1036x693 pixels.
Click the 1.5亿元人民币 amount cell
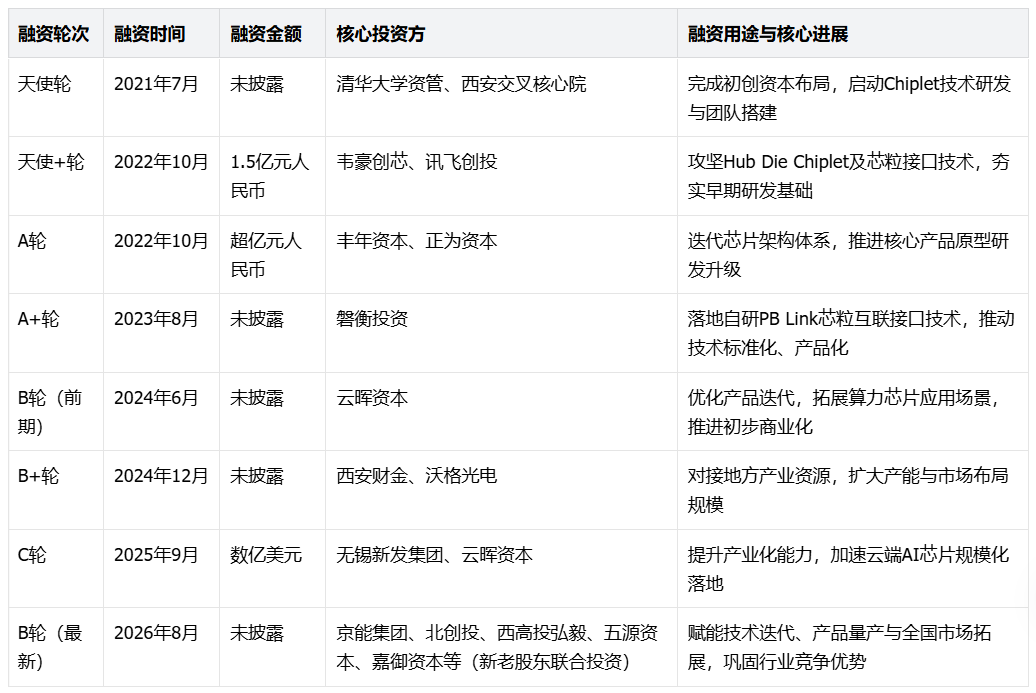[272, 176]
